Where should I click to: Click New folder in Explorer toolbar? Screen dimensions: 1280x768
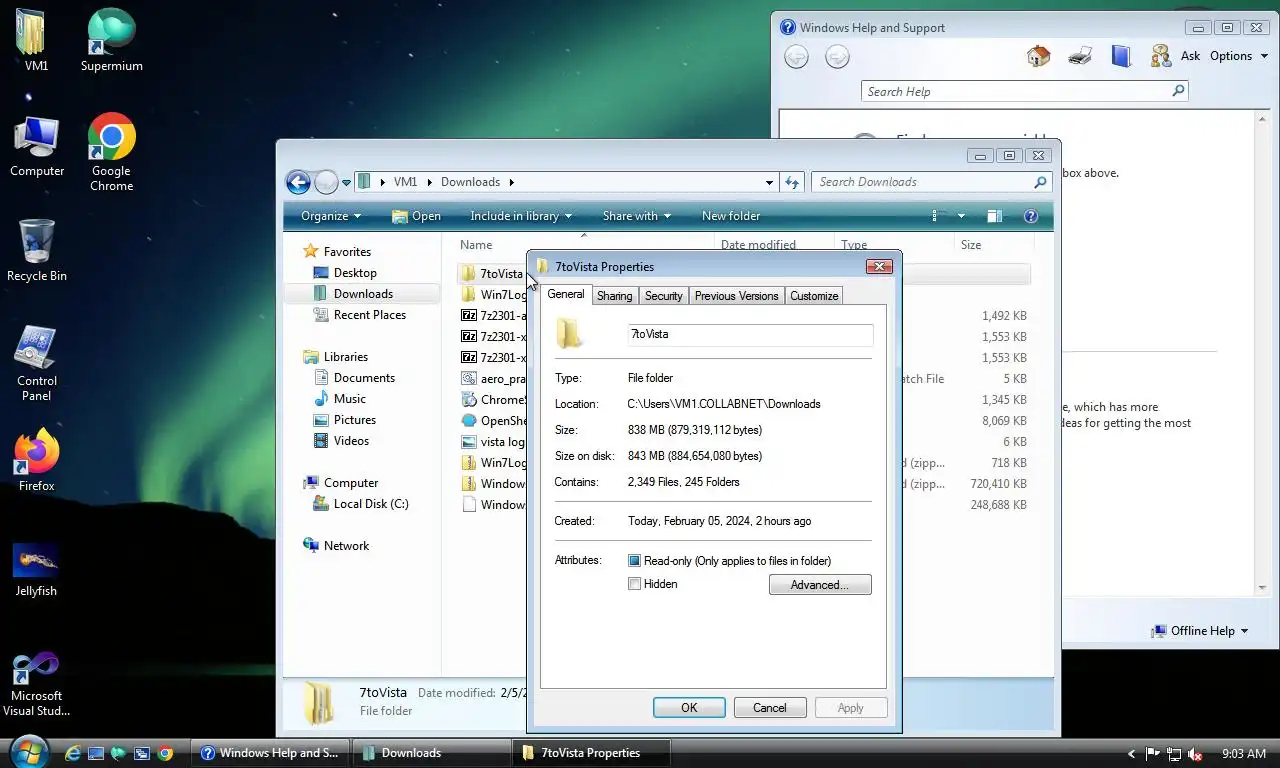click(x=731, y=216)
